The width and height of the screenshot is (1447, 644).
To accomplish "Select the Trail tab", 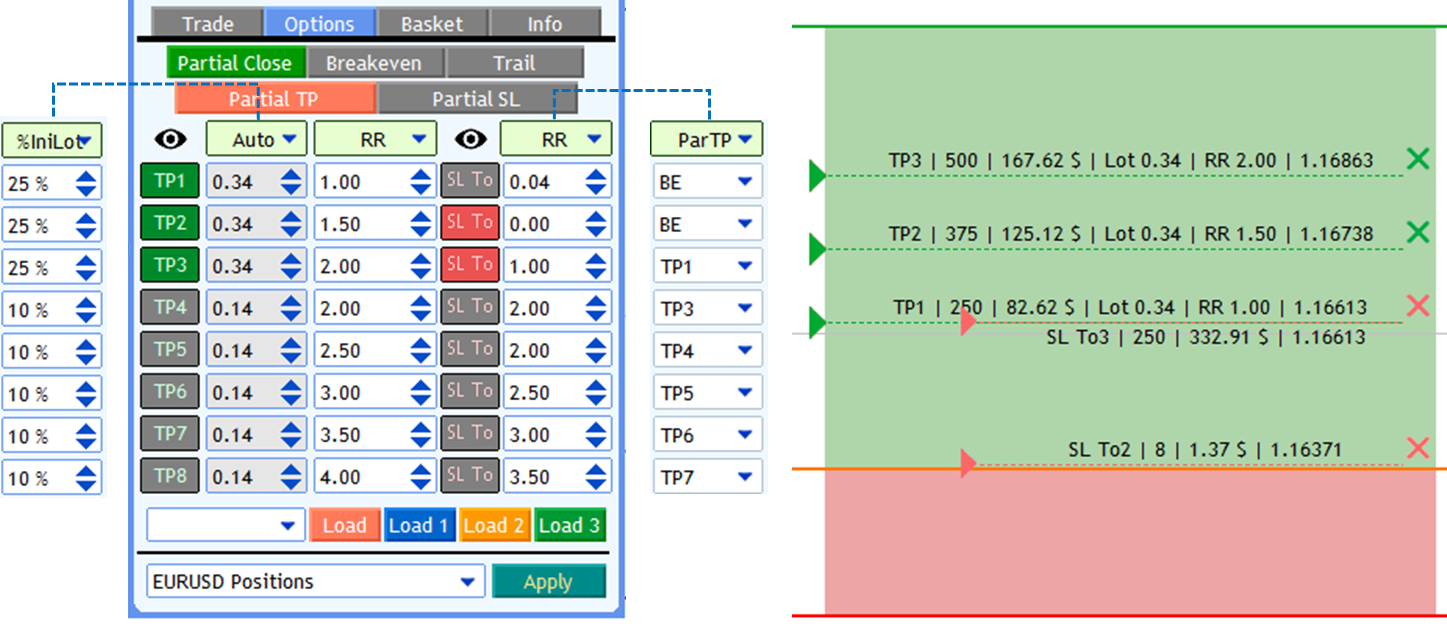I will point(514,62).
